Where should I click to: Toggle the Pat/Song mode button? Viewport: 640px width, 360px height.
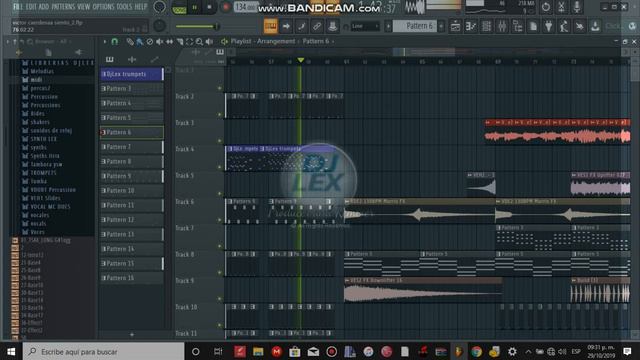tap(179, 7)
